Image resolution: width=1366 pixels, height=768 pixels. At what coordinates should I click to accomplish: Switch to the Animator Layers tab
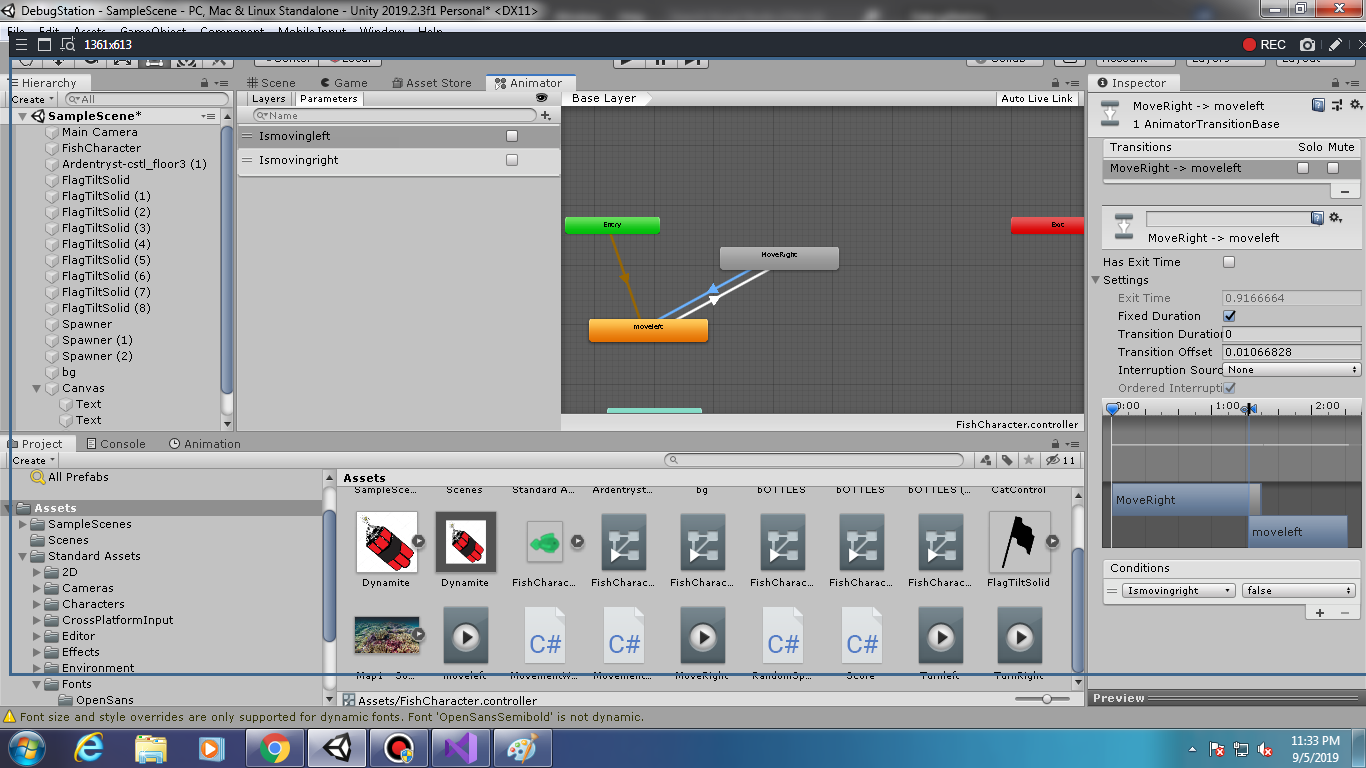(x=269, y=99)
